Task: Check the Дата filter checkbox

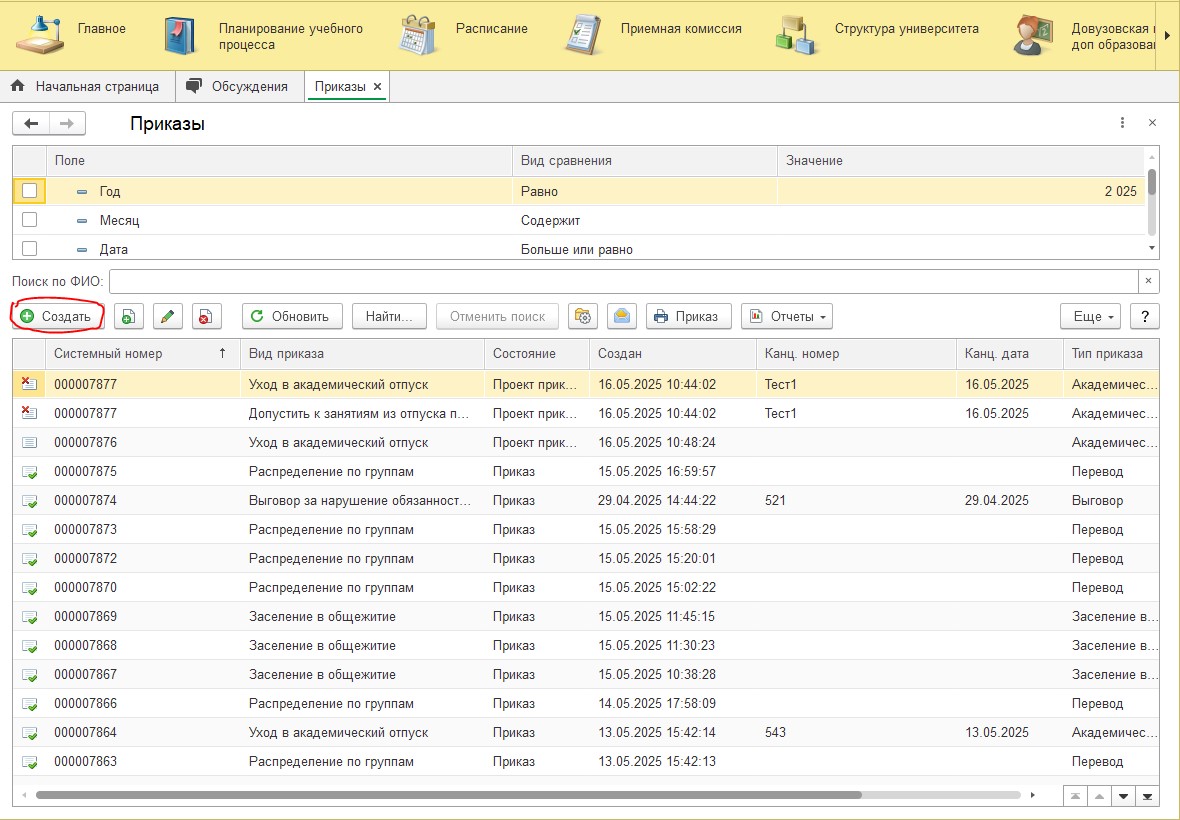Action: 29,248
